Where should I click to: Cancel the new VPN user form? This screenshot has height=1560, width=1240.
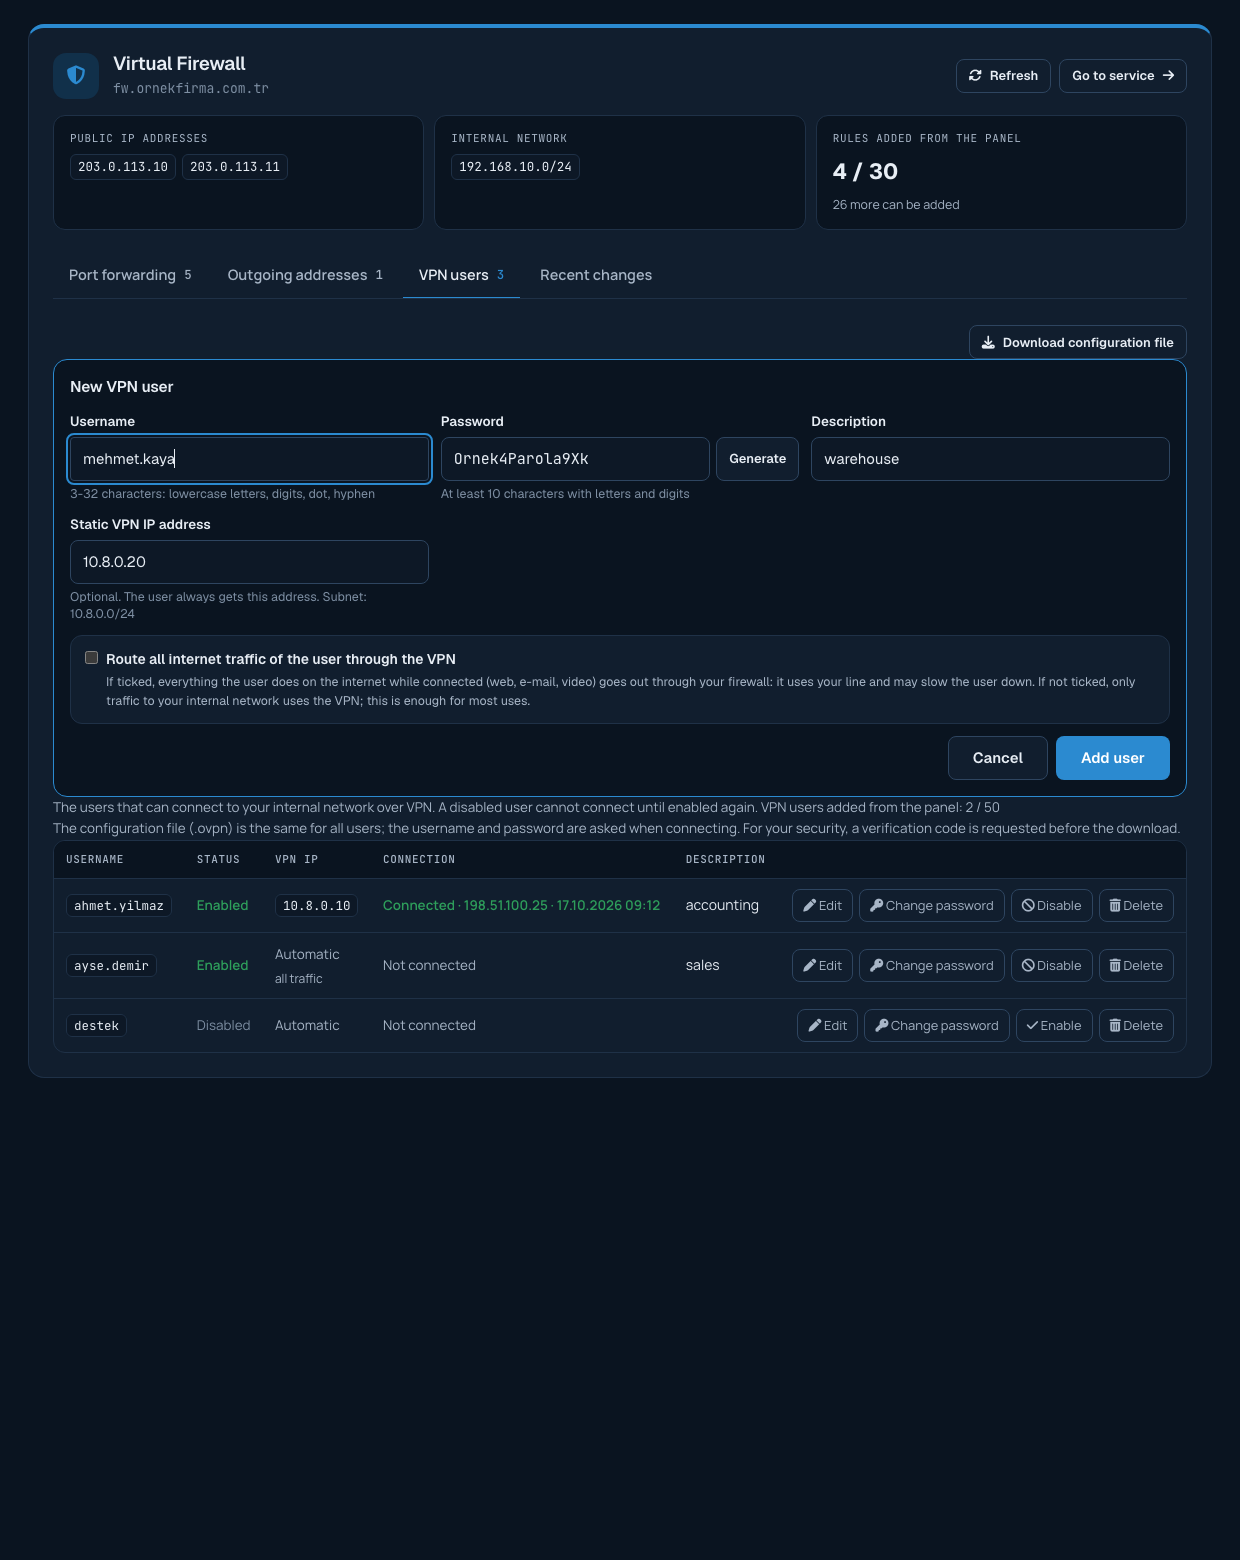(x=998, y=758)
